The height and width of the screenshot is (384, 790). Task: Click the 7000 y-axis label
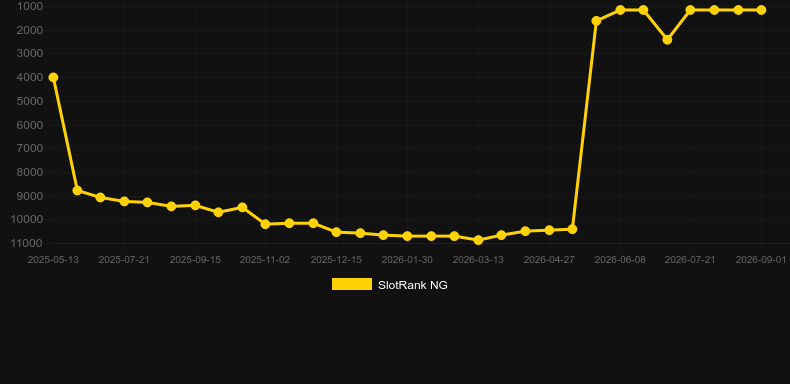pos(30,149)
